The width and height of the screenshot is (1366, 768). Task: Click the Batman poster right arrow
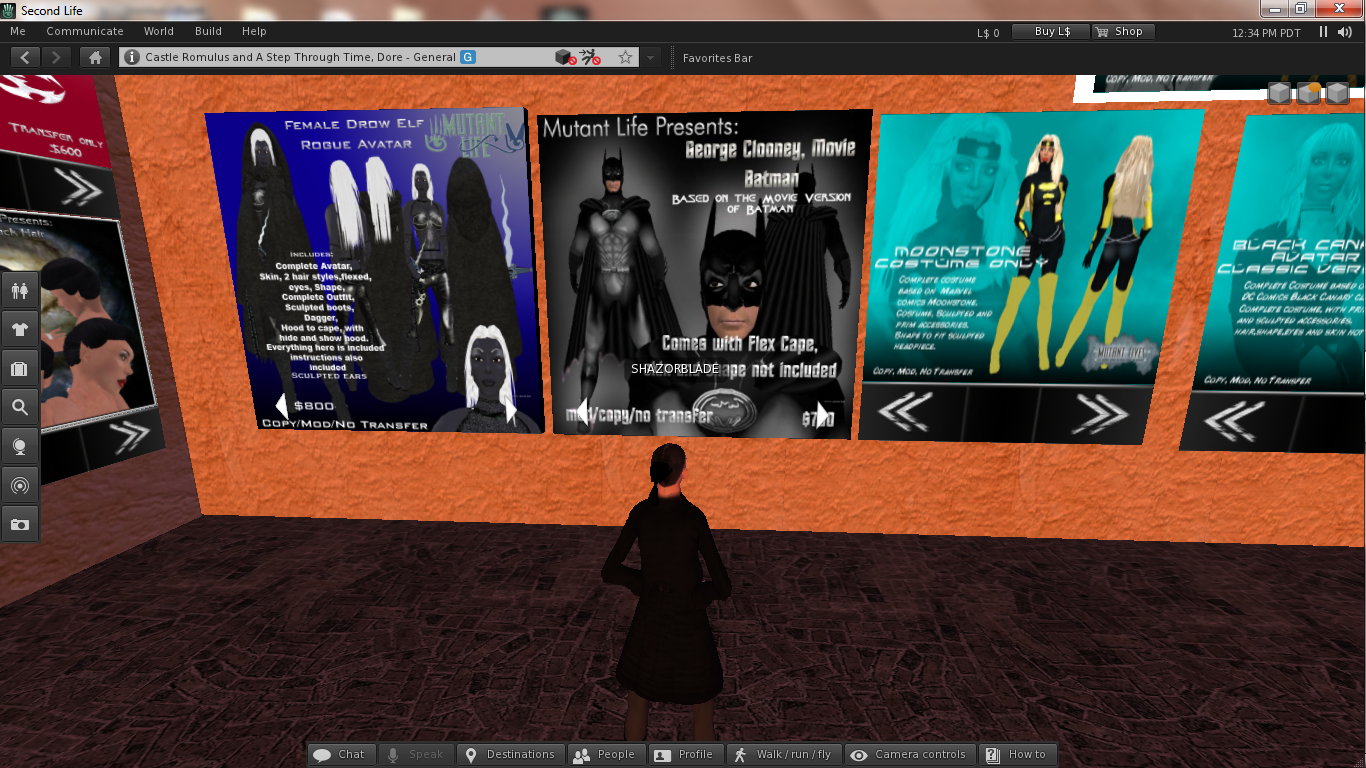(x=821, y=414)
